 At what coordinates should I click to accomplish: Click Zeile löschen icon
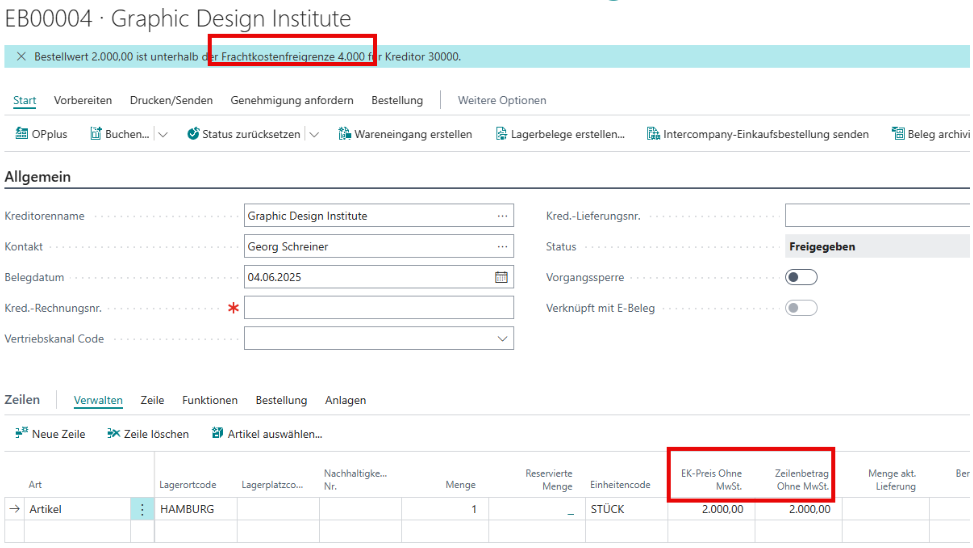113,434
